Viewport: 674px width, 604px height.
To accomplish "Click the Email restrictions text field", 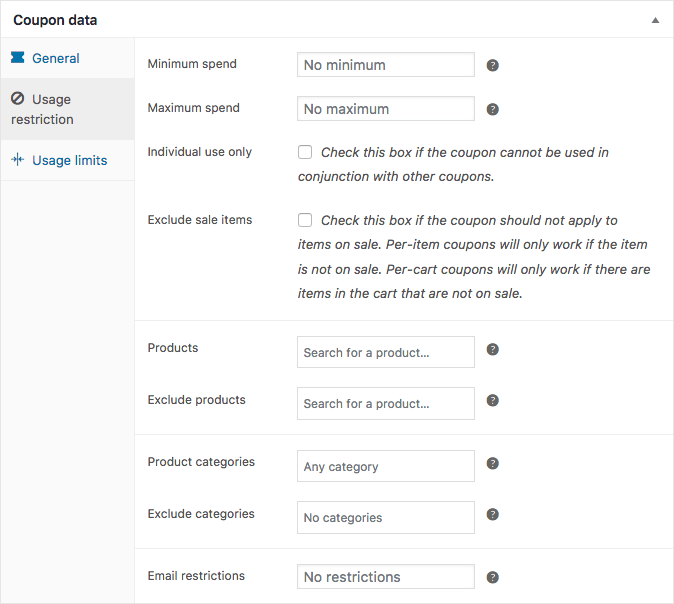I will 385,577.
